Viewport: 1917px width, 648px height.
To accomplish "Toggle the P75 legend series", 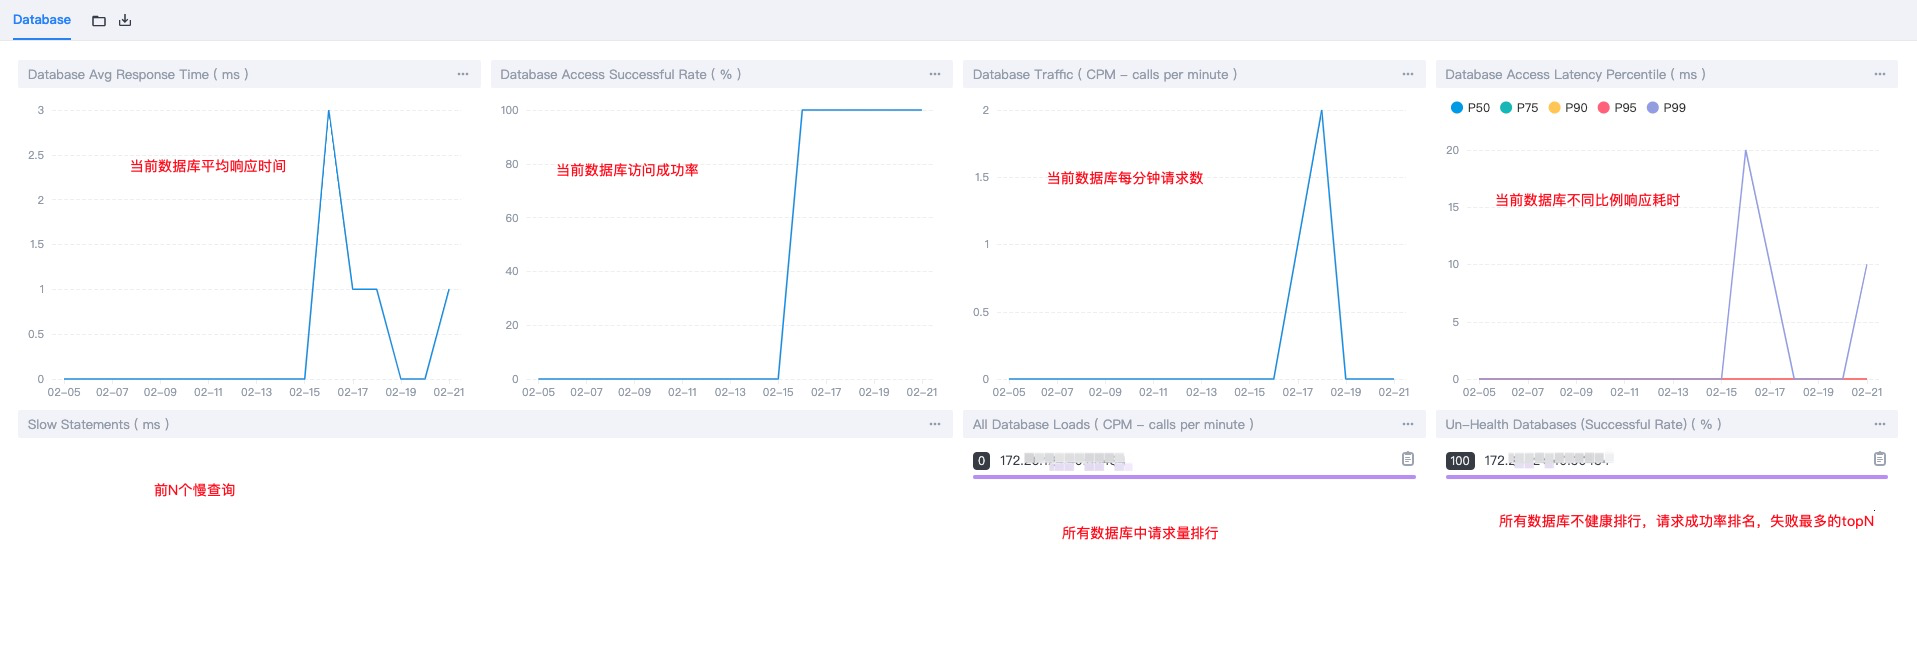I will click(1519, 108).
